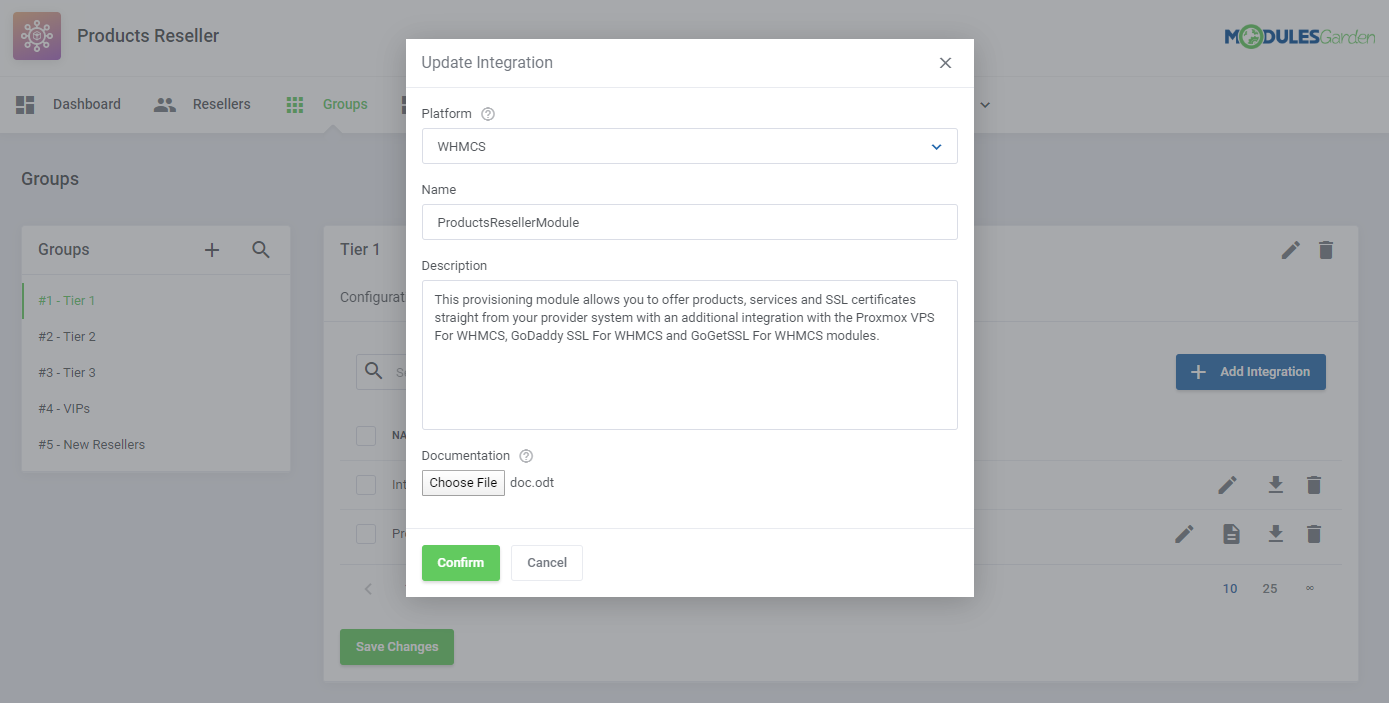Toggle the first integration row checkbox
The width and height of the screenshot is (1389, 703).
click(366, 485)
